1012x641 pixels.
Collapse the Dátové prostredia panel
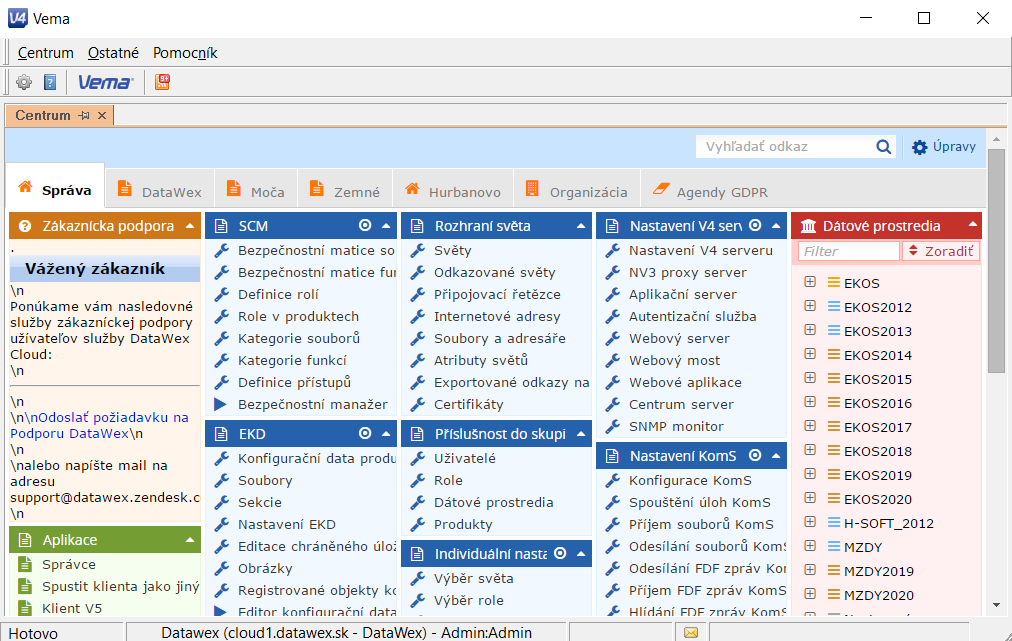972,225
